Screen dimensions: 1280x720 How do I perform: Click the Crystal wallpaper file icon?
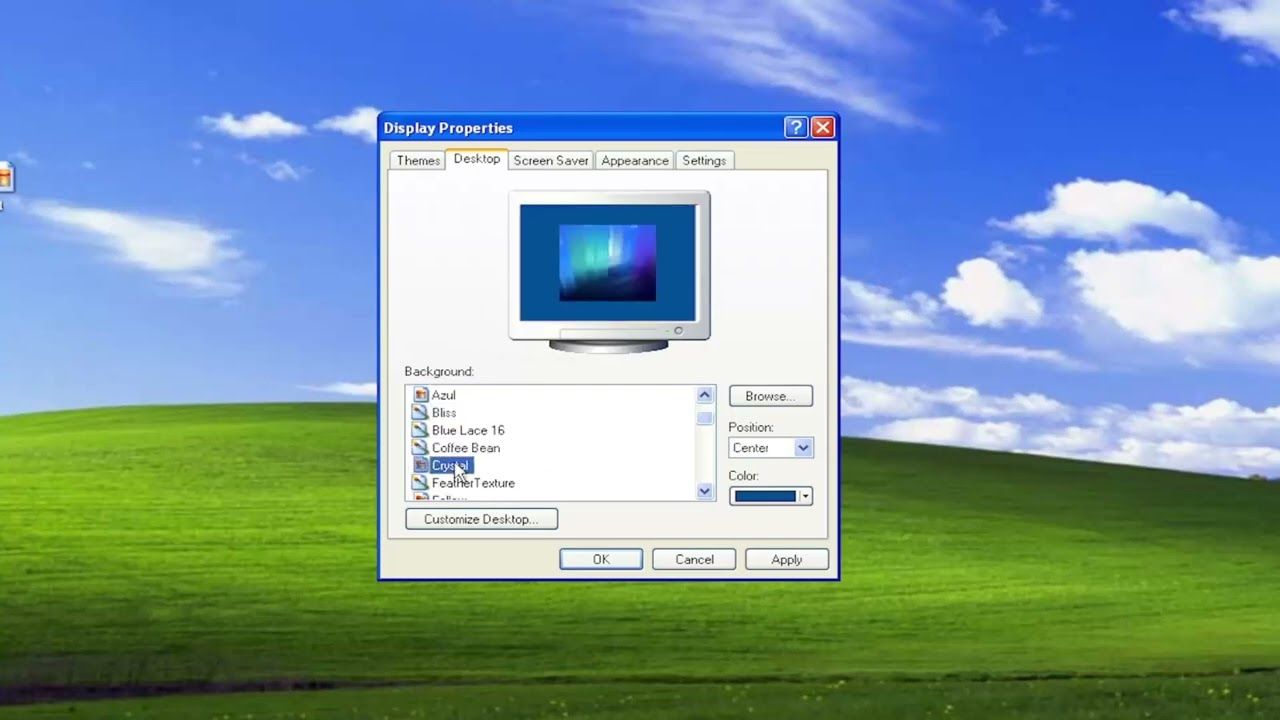point(421,465)
